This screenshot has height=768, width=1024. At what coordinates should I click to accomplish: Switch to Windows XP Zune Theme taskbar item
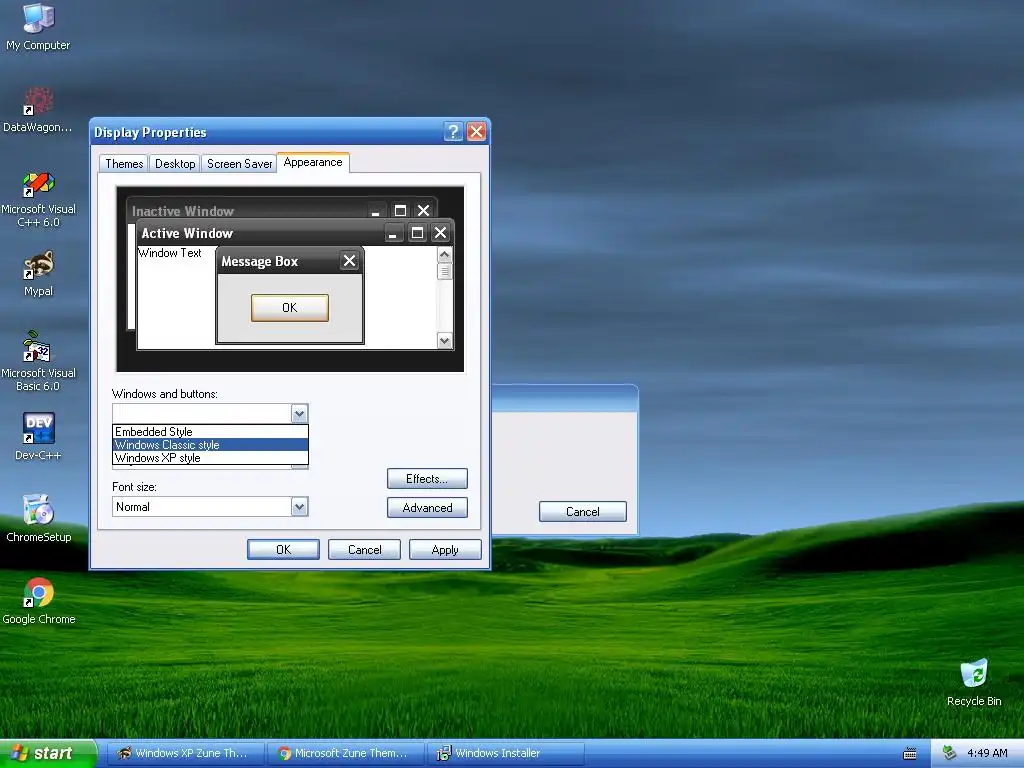pyautogui.click(x=185, y=753)
